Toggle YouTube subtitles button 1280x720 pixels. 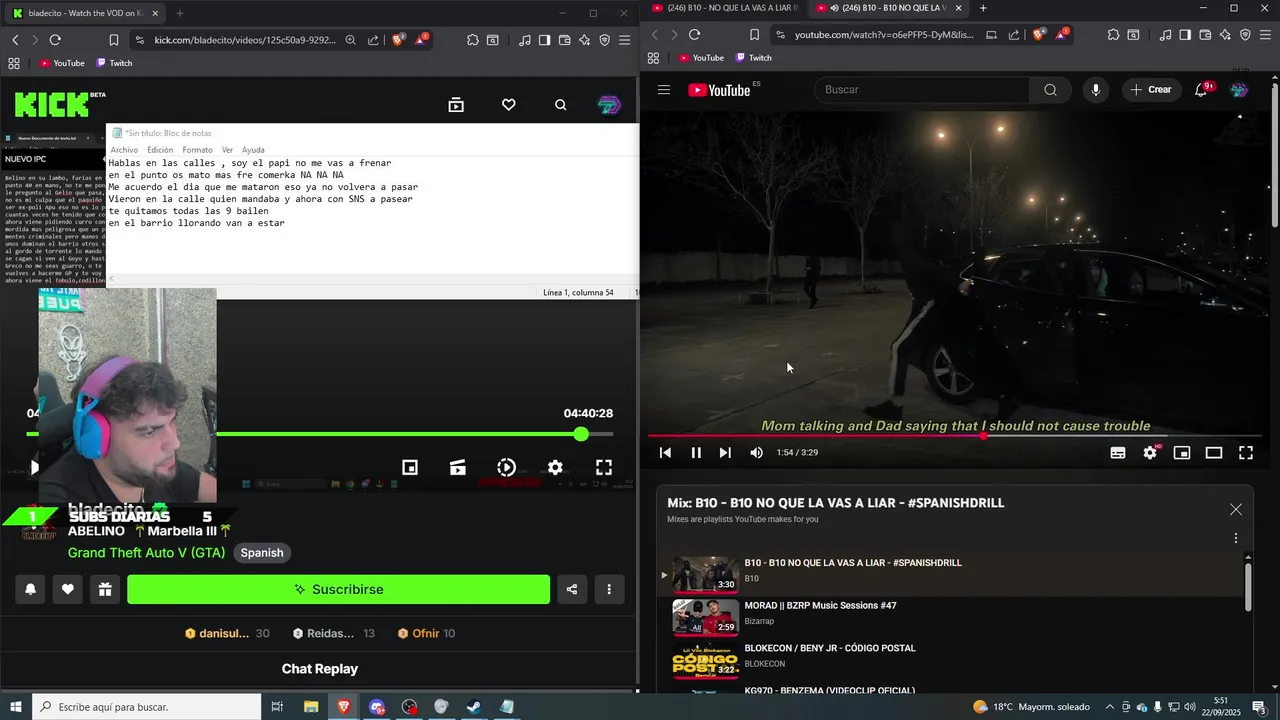(x=1118, y=453)
